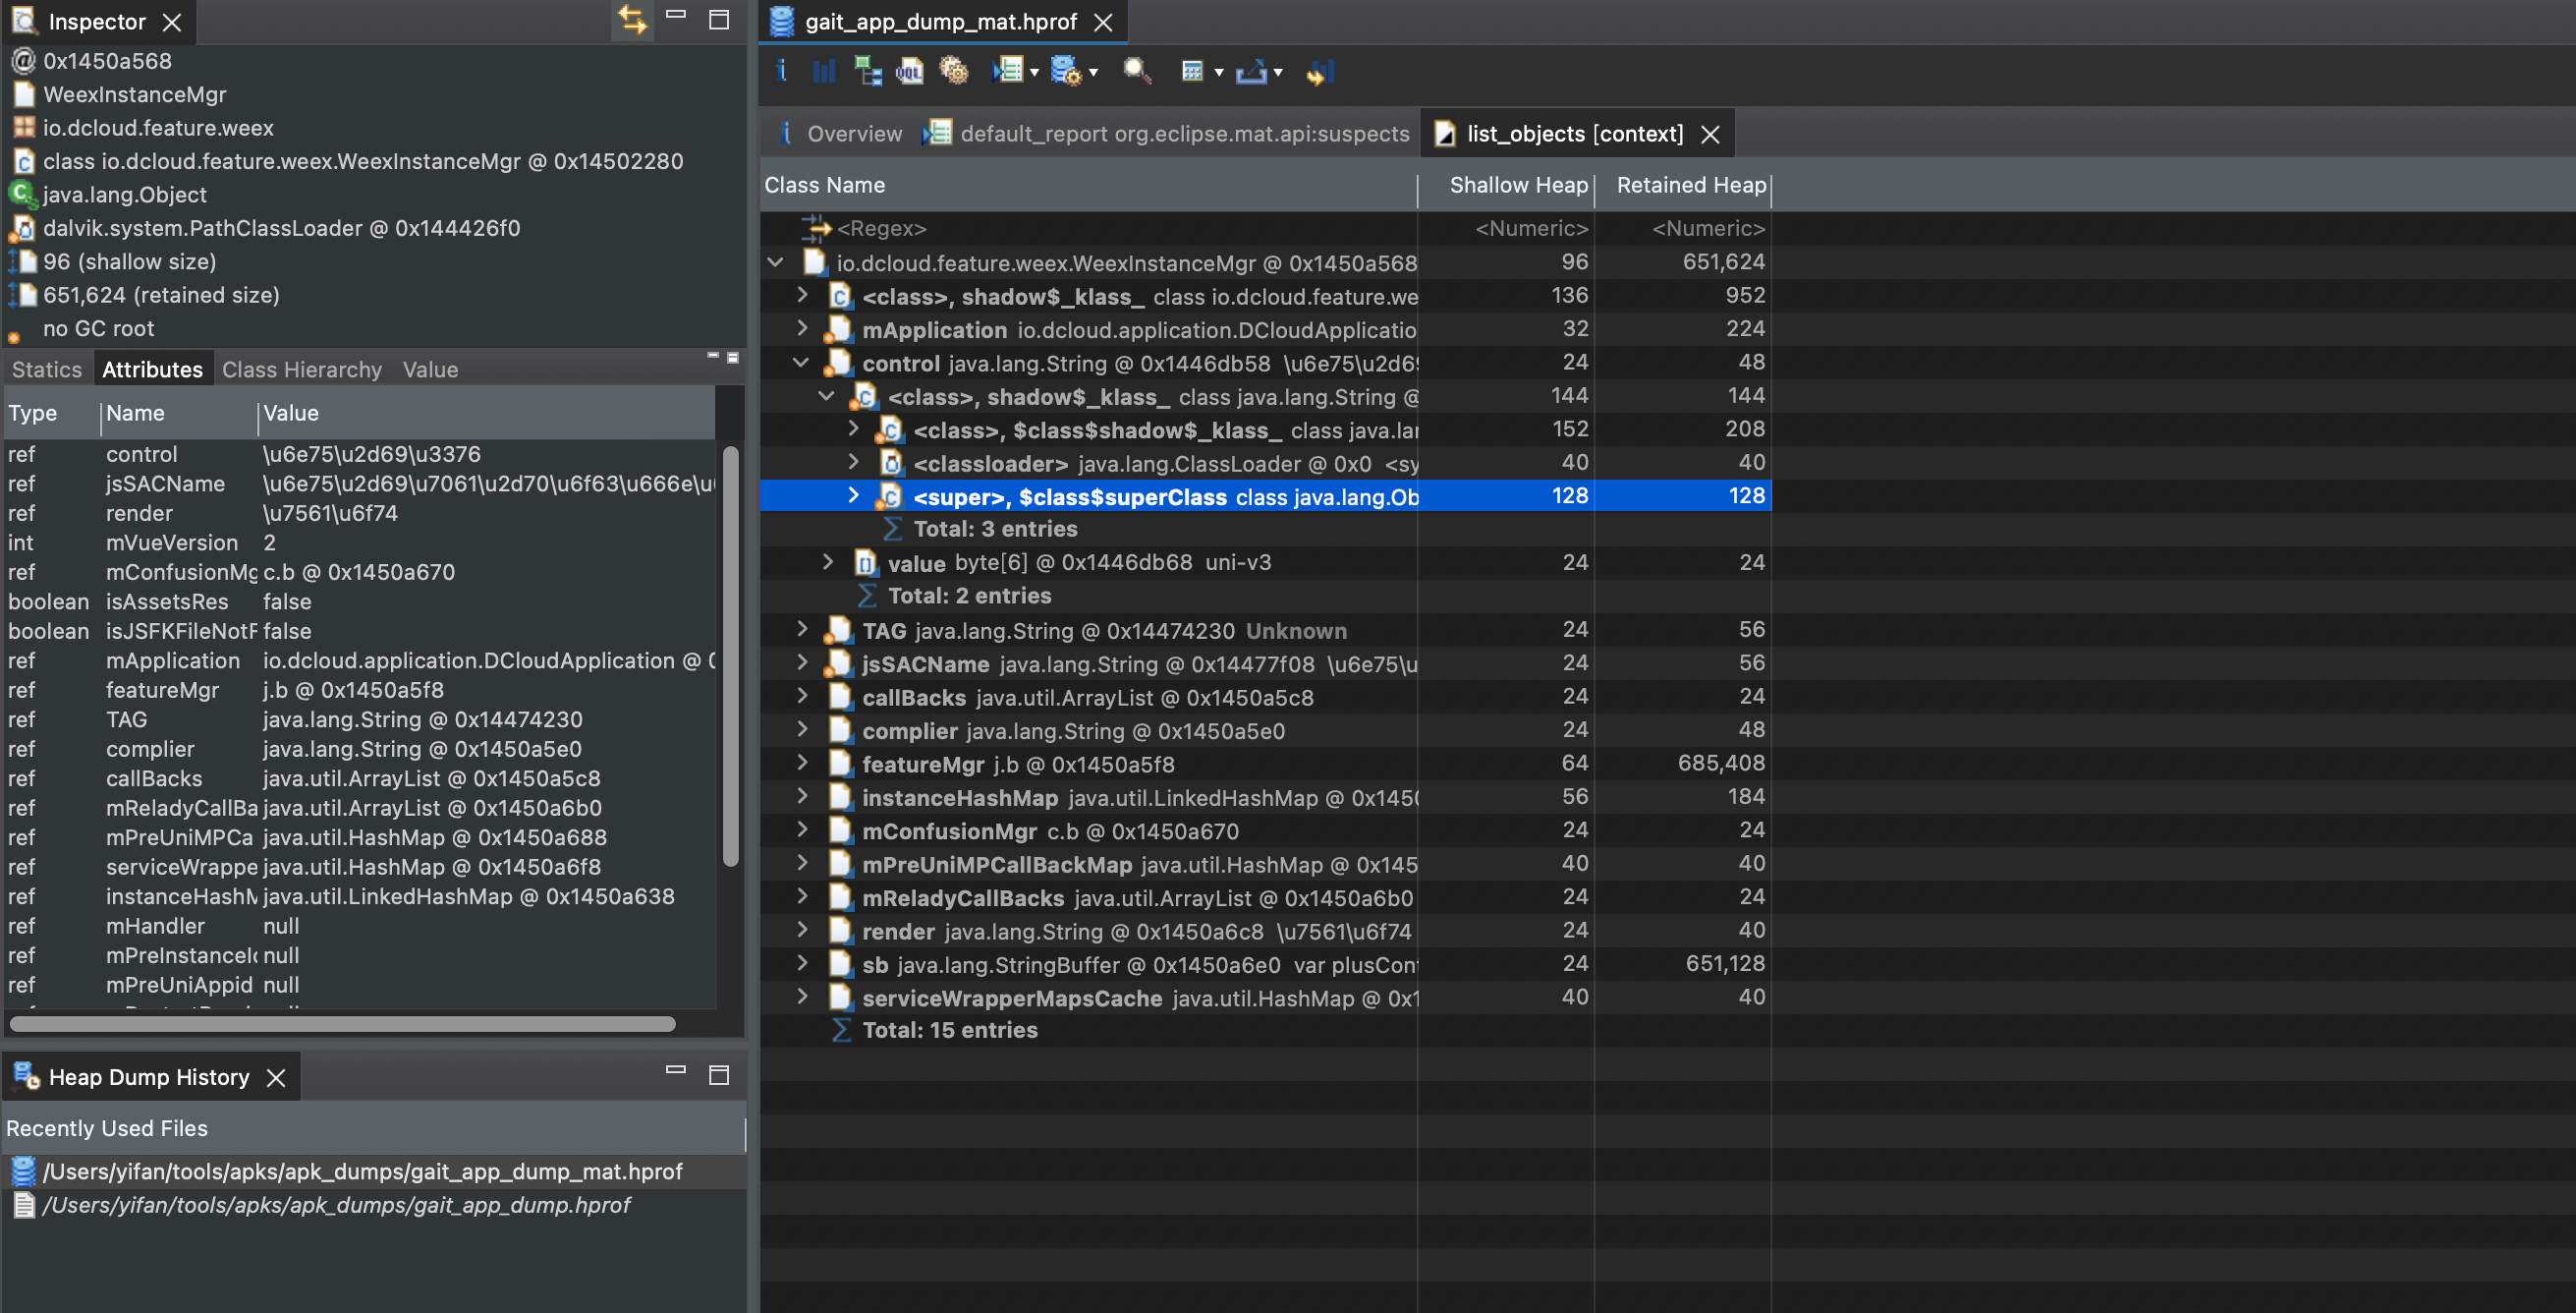Screen dimensions: 2576x1313
Task: Open the Thread Overview gears icon
Action: (954, 71)
